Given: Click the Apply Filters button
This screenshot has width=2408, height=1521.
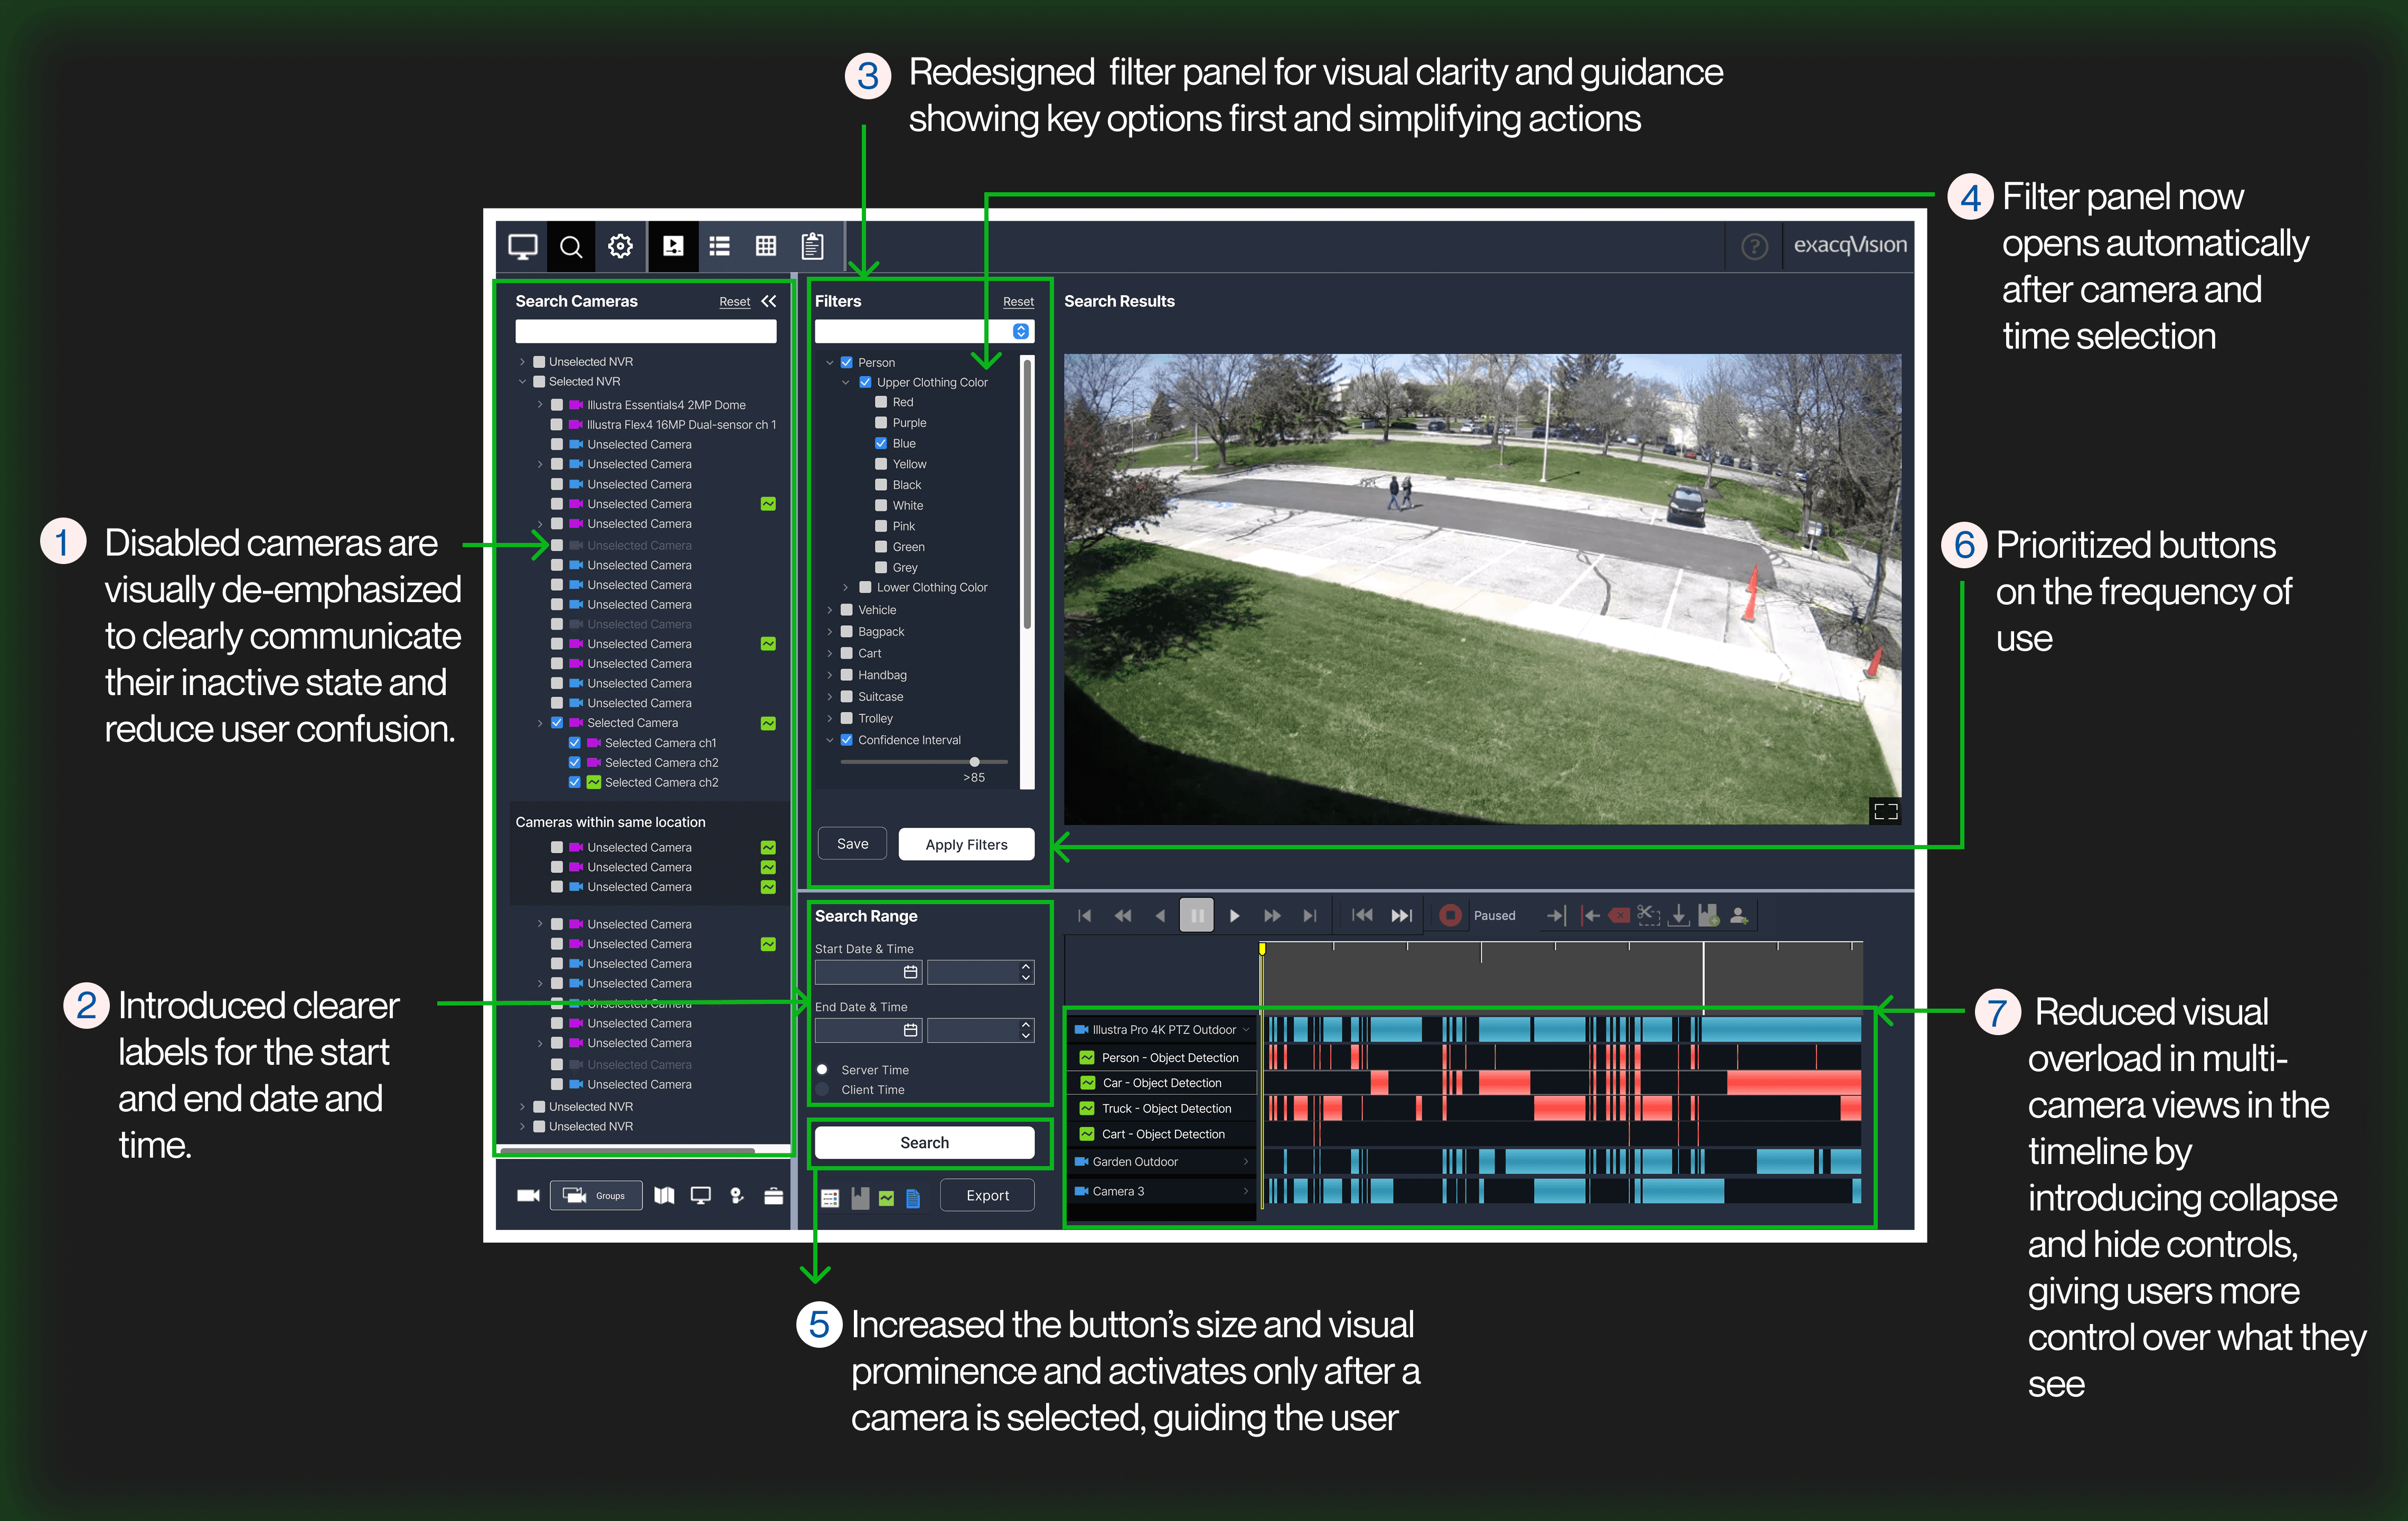Looking at the screenshot, I should coord(966,844).
